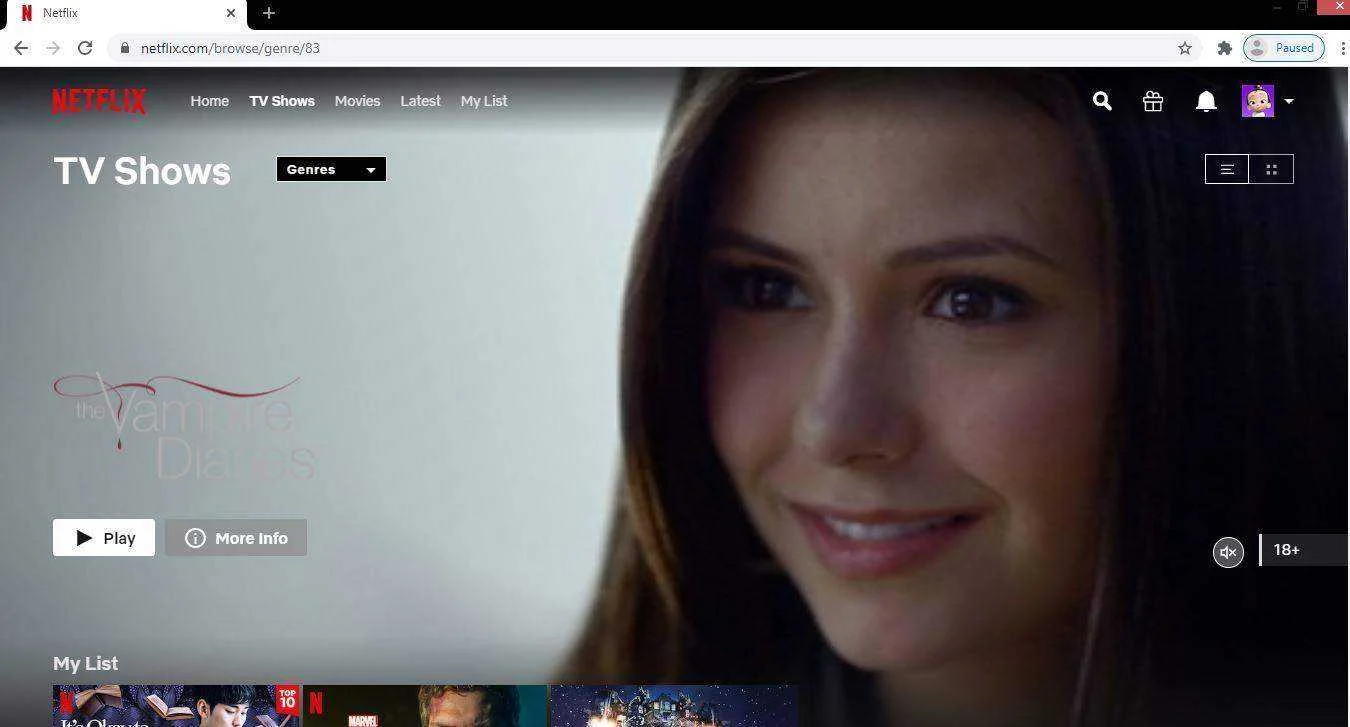This screenshot has height=727, width=1350.
Task: Go to Home in Netflix nav
Action: [x=209, y=101]
